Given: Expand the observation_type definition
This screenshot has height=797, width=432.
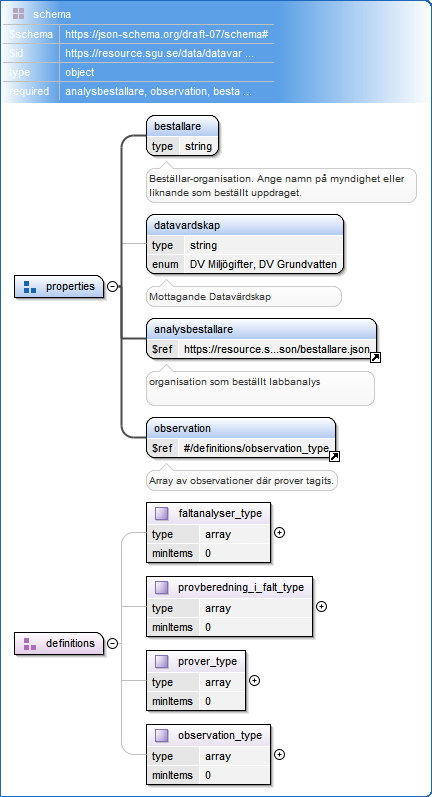Looking at the screenshot, I should pos(279,754).
